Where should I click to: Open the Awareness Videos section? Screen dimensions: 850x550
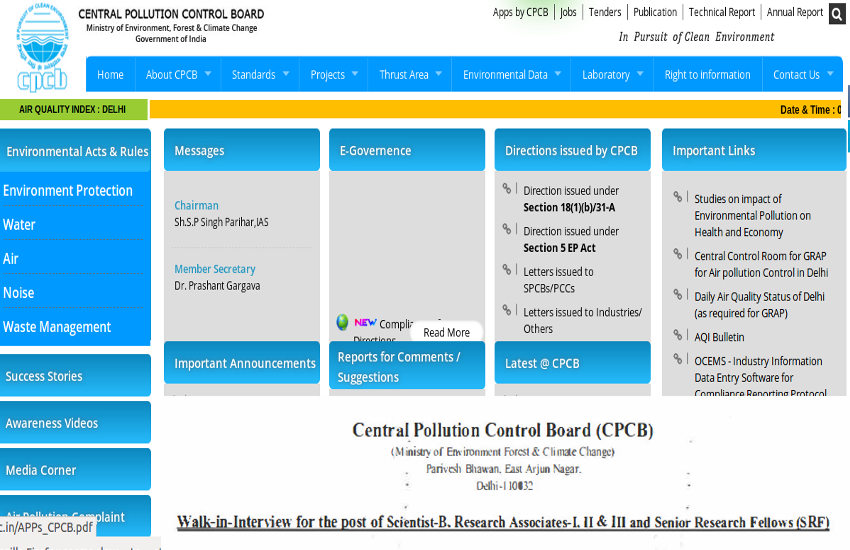pos(52,423)
